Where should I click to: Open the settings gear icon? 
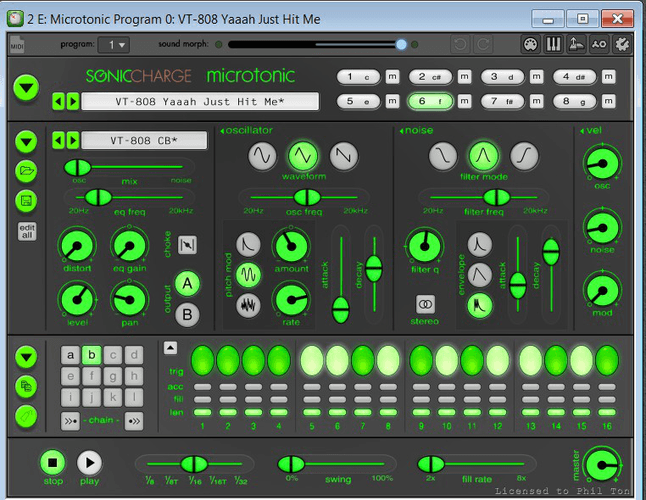[x=622, y=44]
